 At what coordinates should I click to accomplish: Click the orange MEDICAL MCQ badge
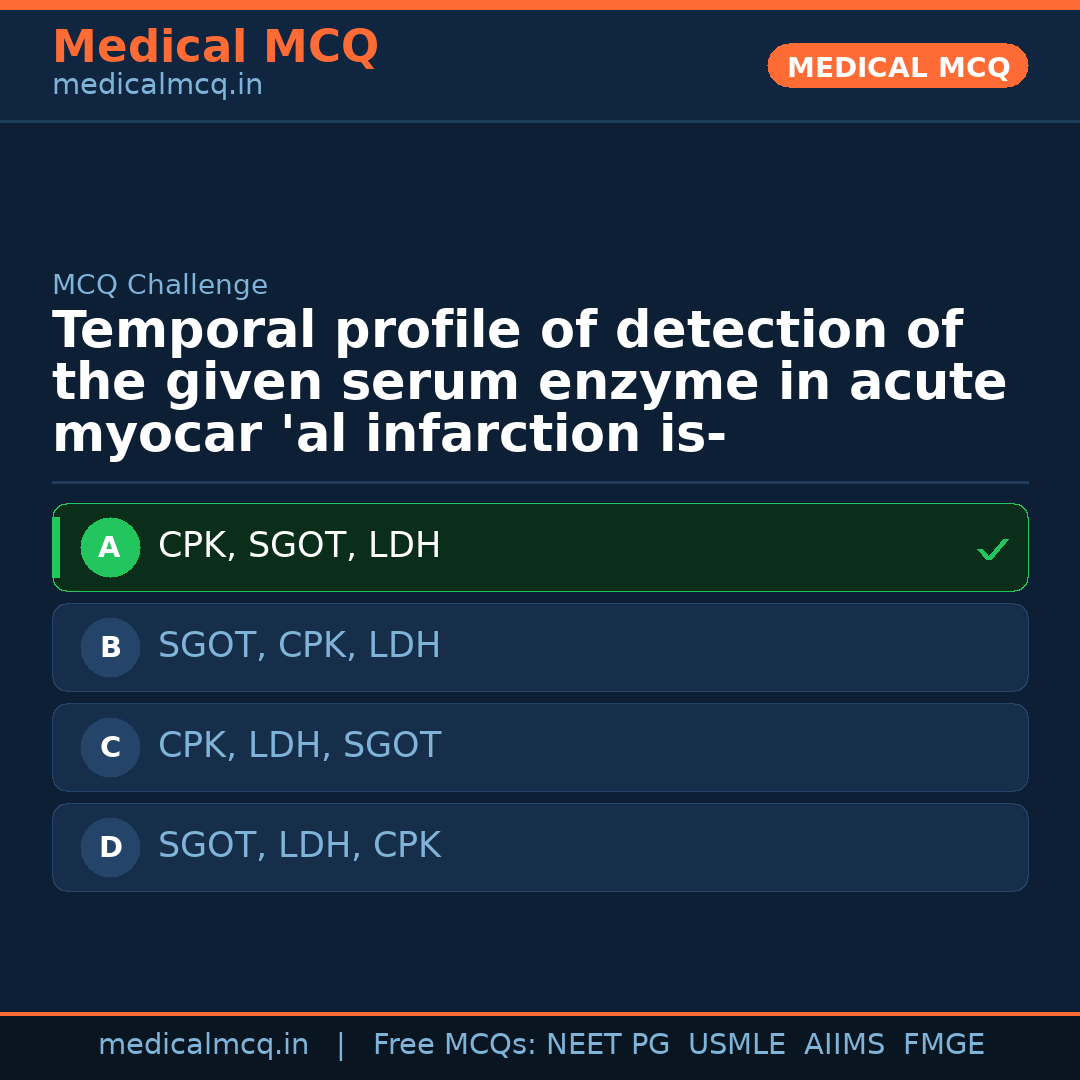point(897,66)
